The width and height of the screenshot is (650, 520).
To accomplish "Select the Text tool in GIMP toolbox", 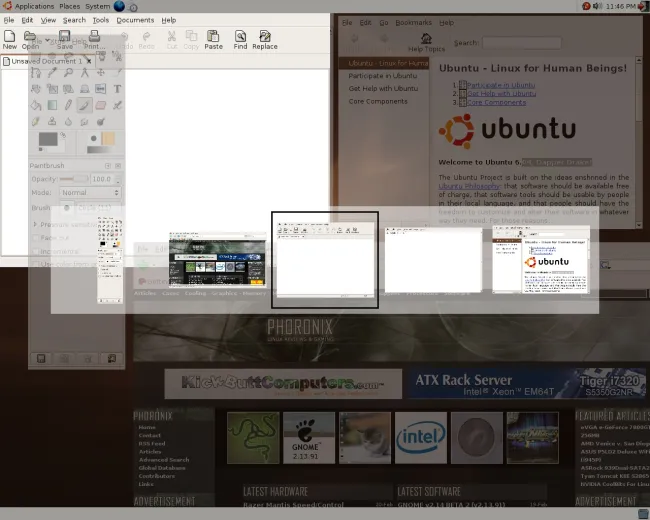I will (x=117, y=89).
